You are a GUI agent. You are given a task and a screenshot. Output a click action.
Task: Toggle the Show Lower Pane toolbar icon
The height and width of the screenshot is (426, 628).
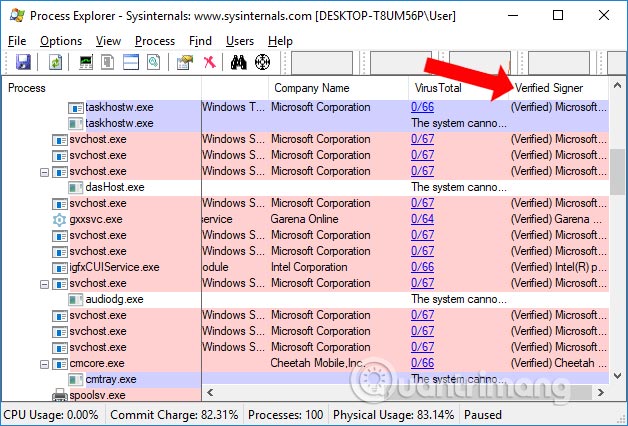tap(131, 62)
